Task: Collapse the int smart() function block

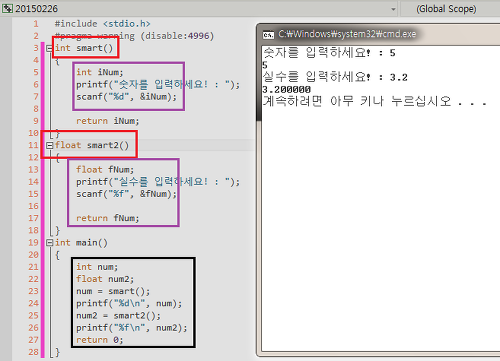Action: pos(49,48)
